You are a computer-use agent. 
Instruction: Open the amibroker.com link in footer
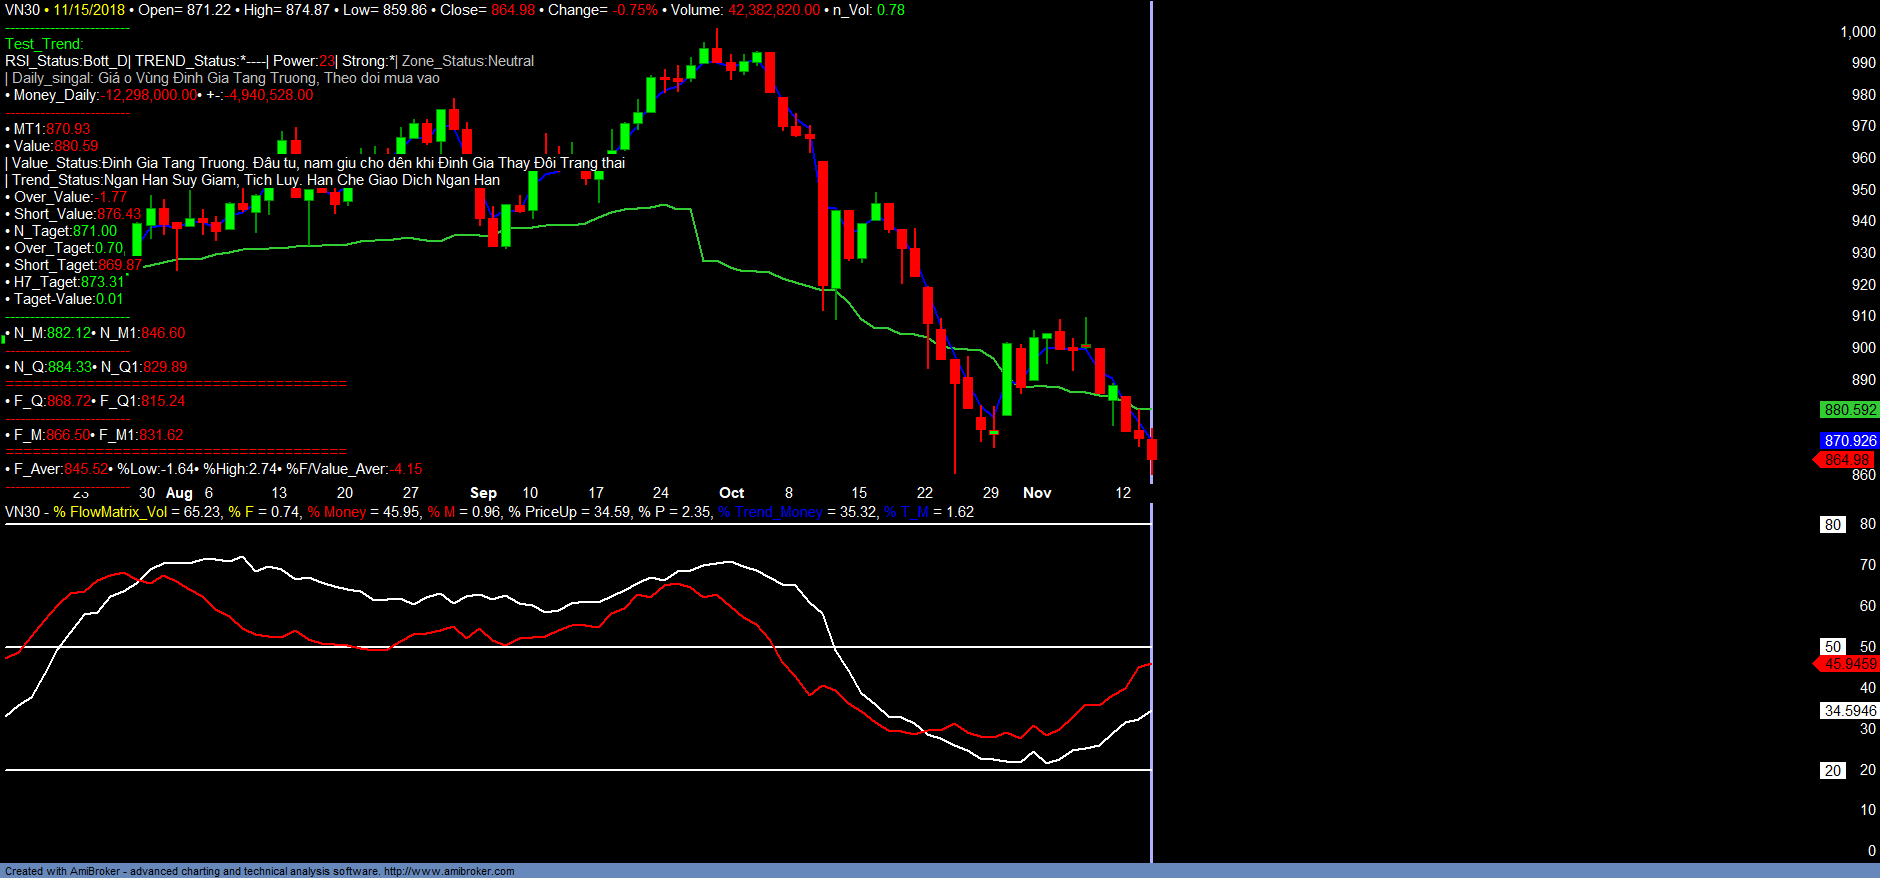click(x=449, y=871)
